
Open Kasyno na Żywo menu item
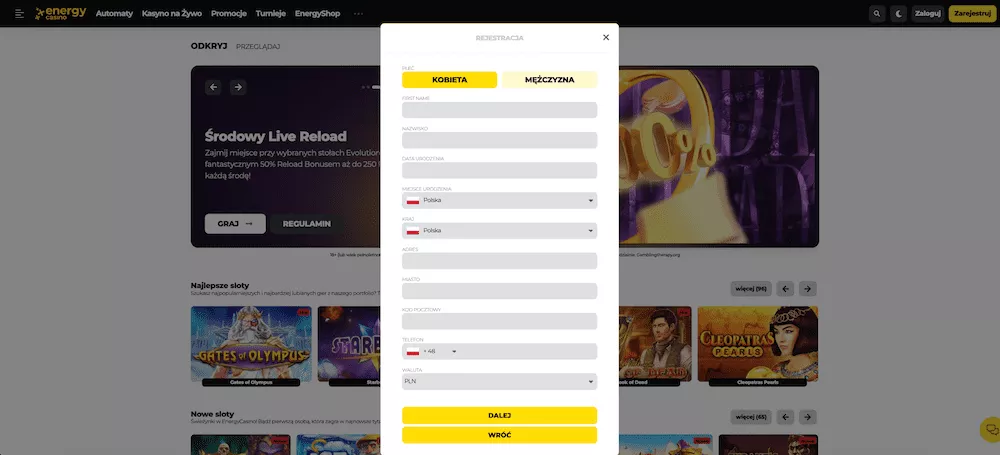tap(172, 13)
